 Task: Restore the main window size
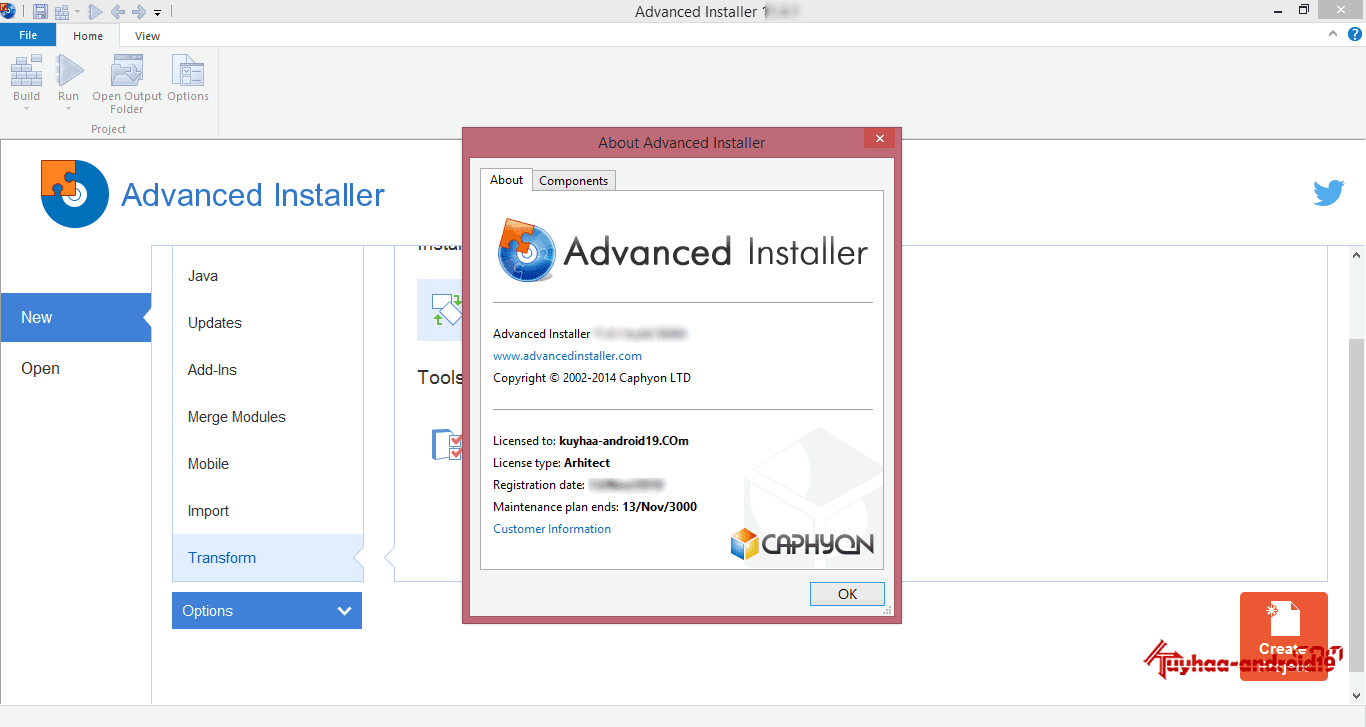1303,10
